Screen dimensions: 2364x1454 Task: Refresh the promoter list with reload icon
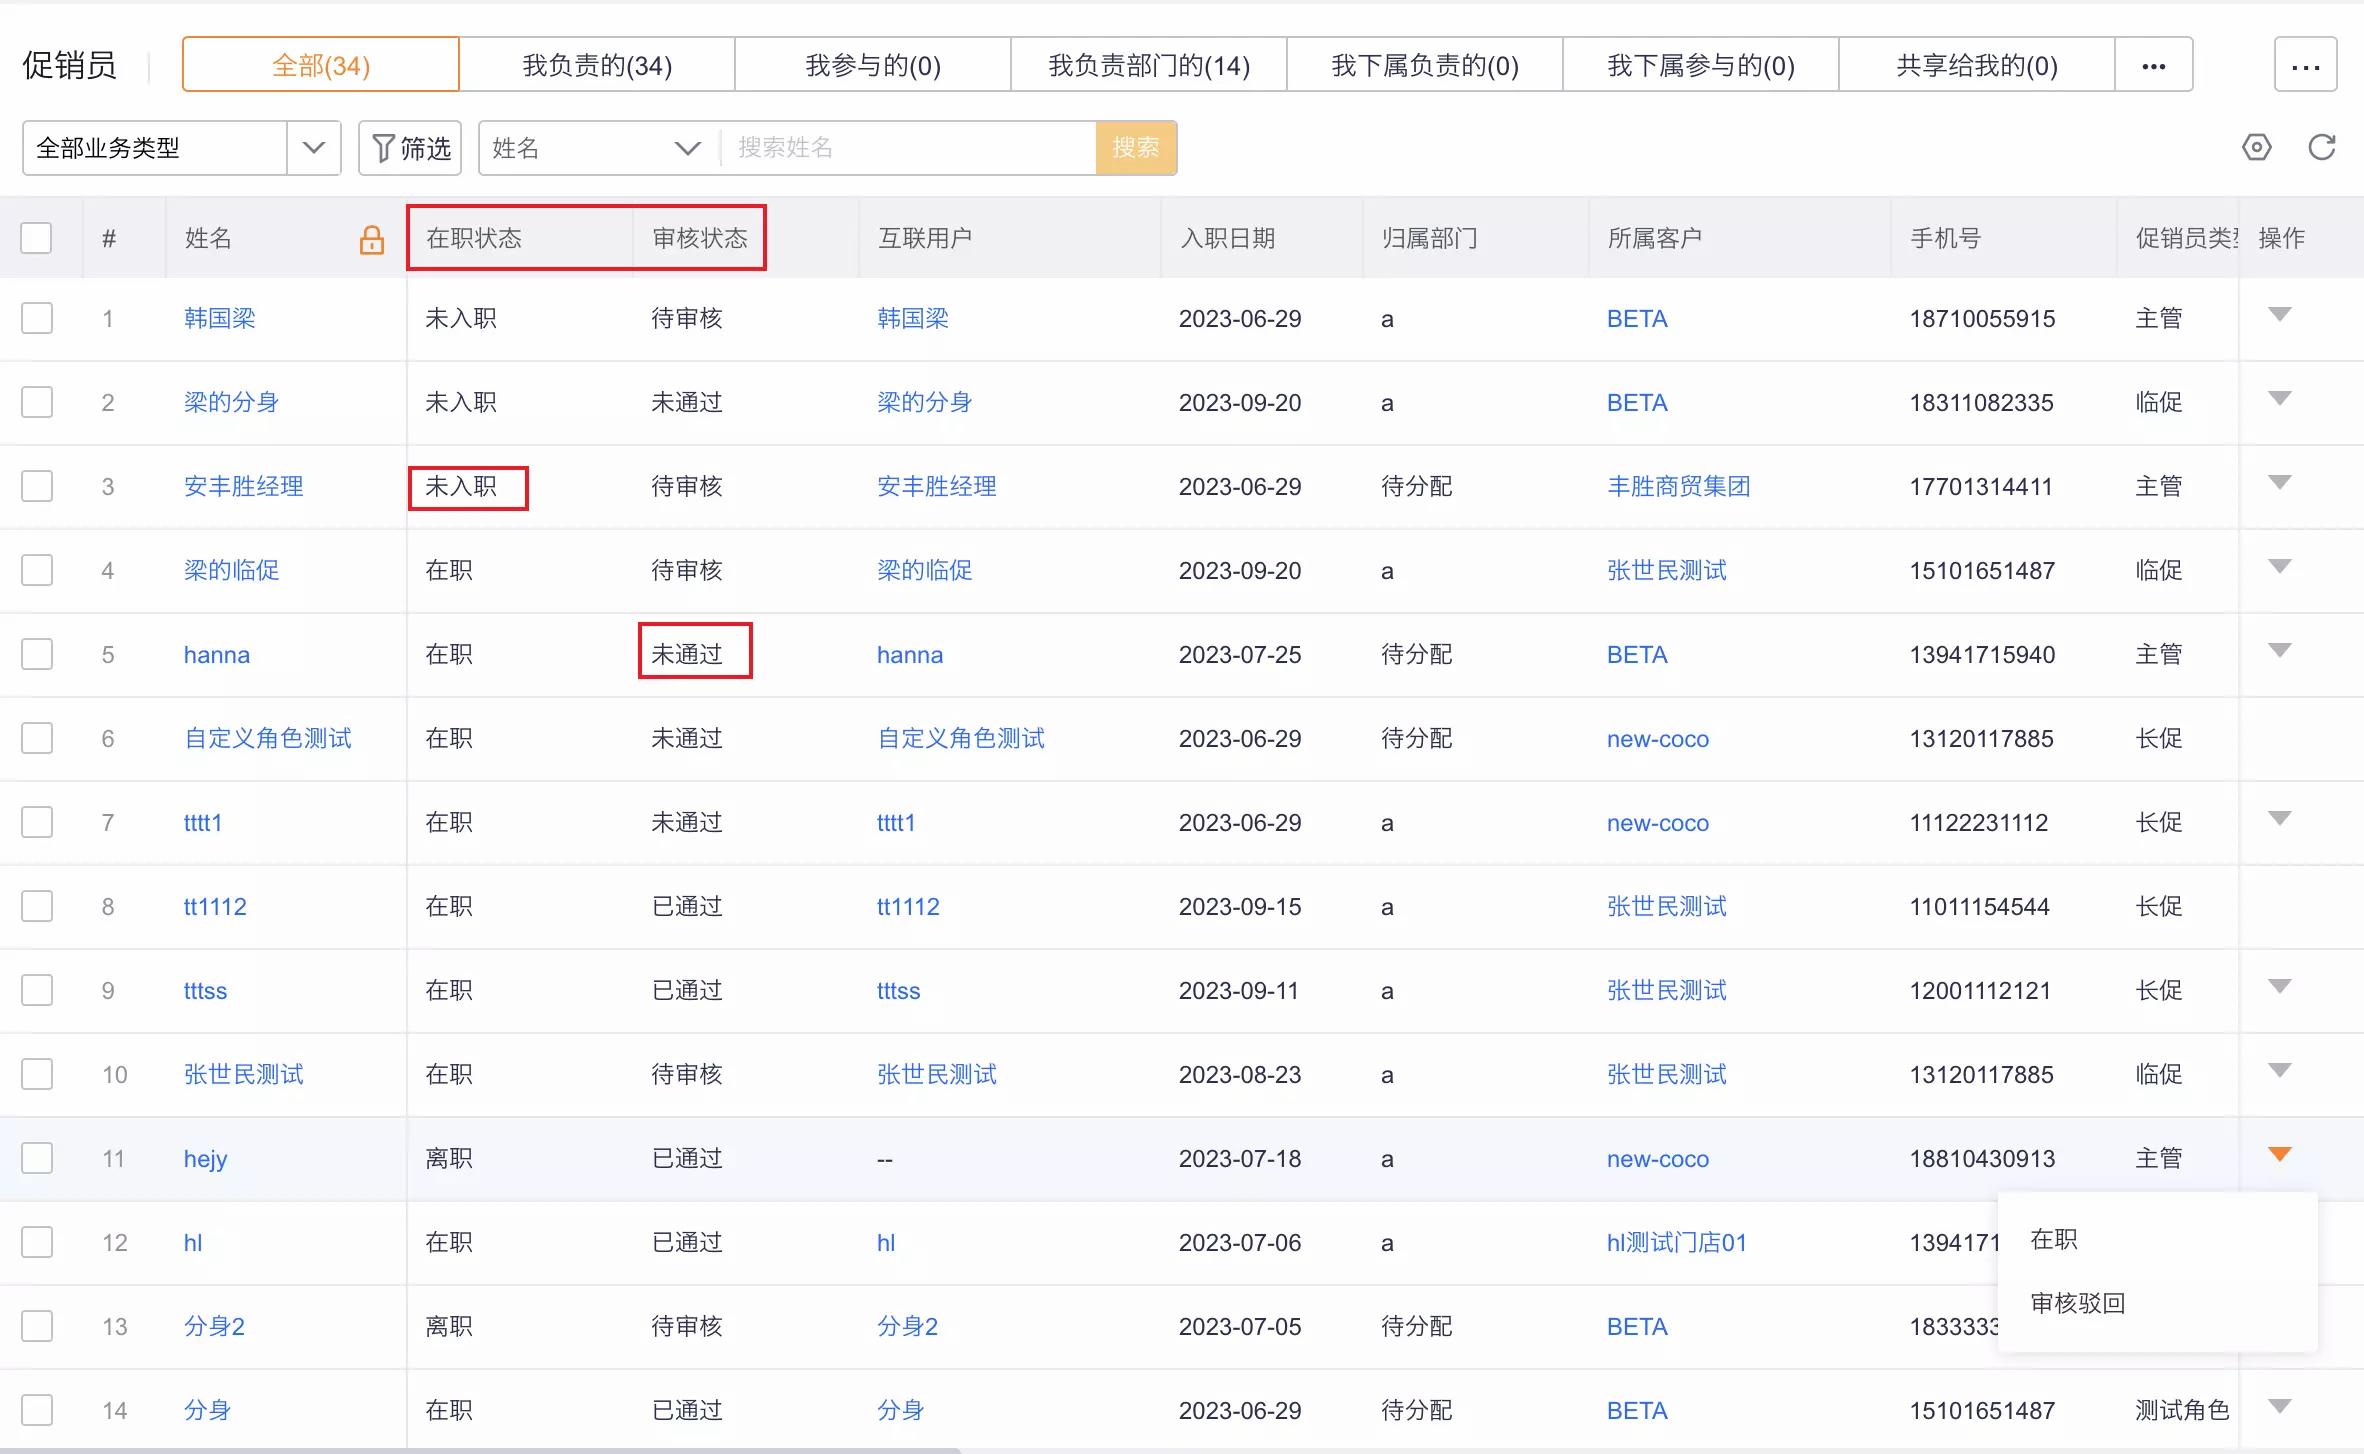click(x=2322, y=147)
